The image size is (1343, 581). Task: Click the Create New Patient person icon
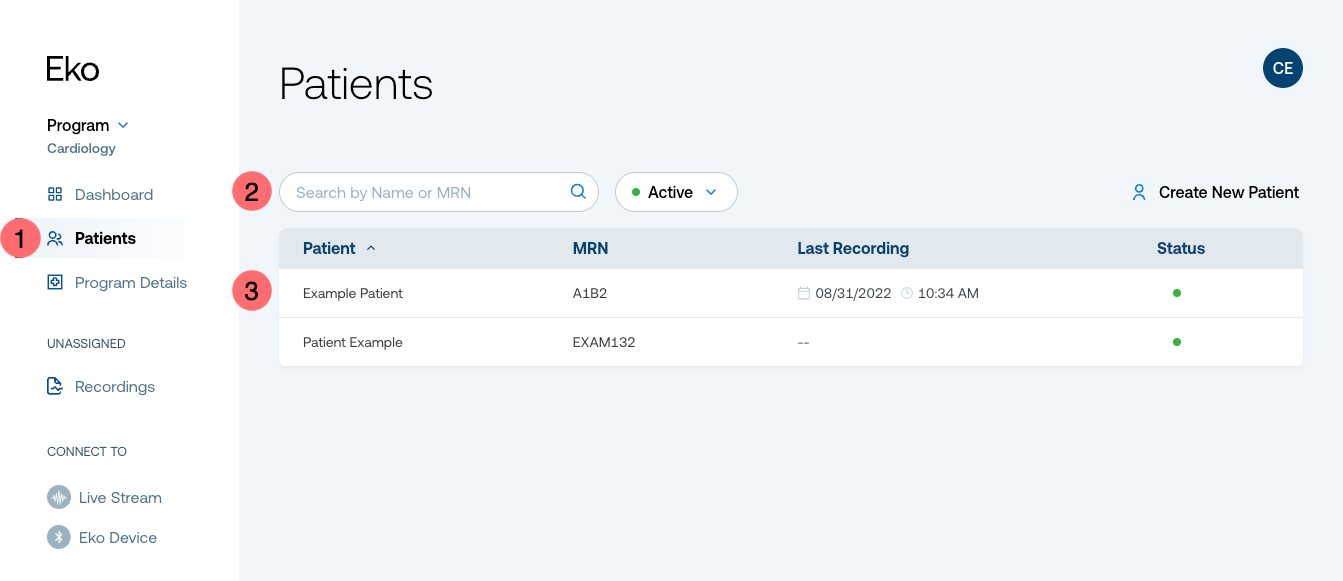(1139, 192)
